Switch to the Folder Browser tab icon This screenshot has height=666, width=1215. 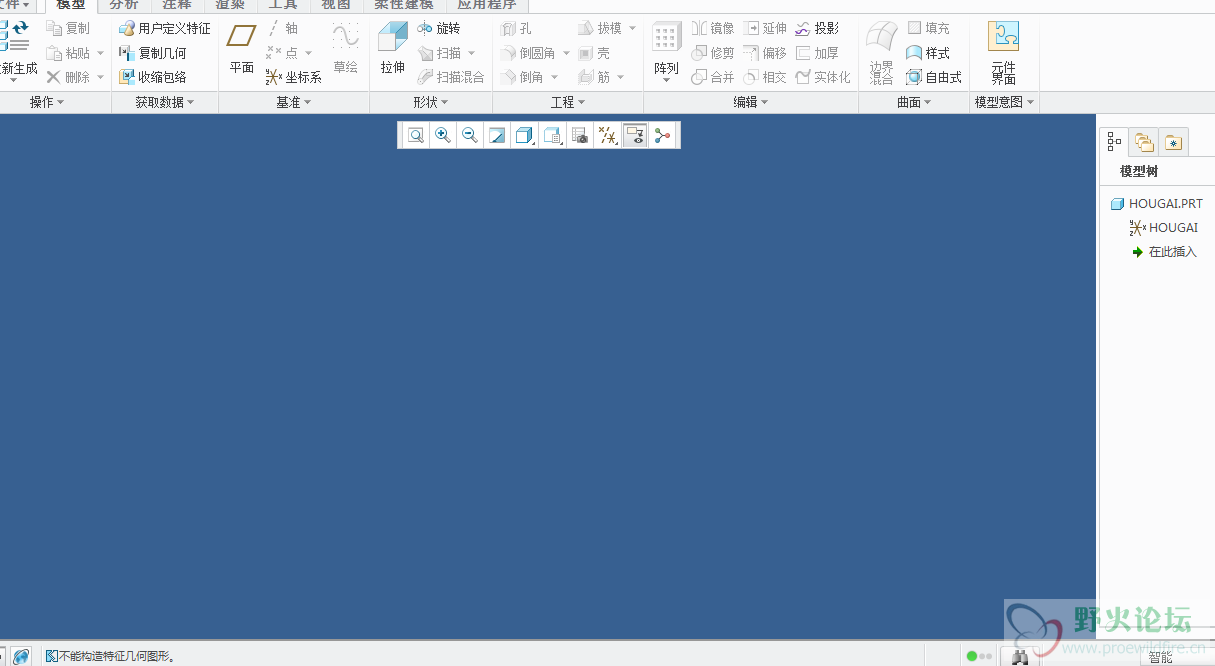pos(1144,142)
